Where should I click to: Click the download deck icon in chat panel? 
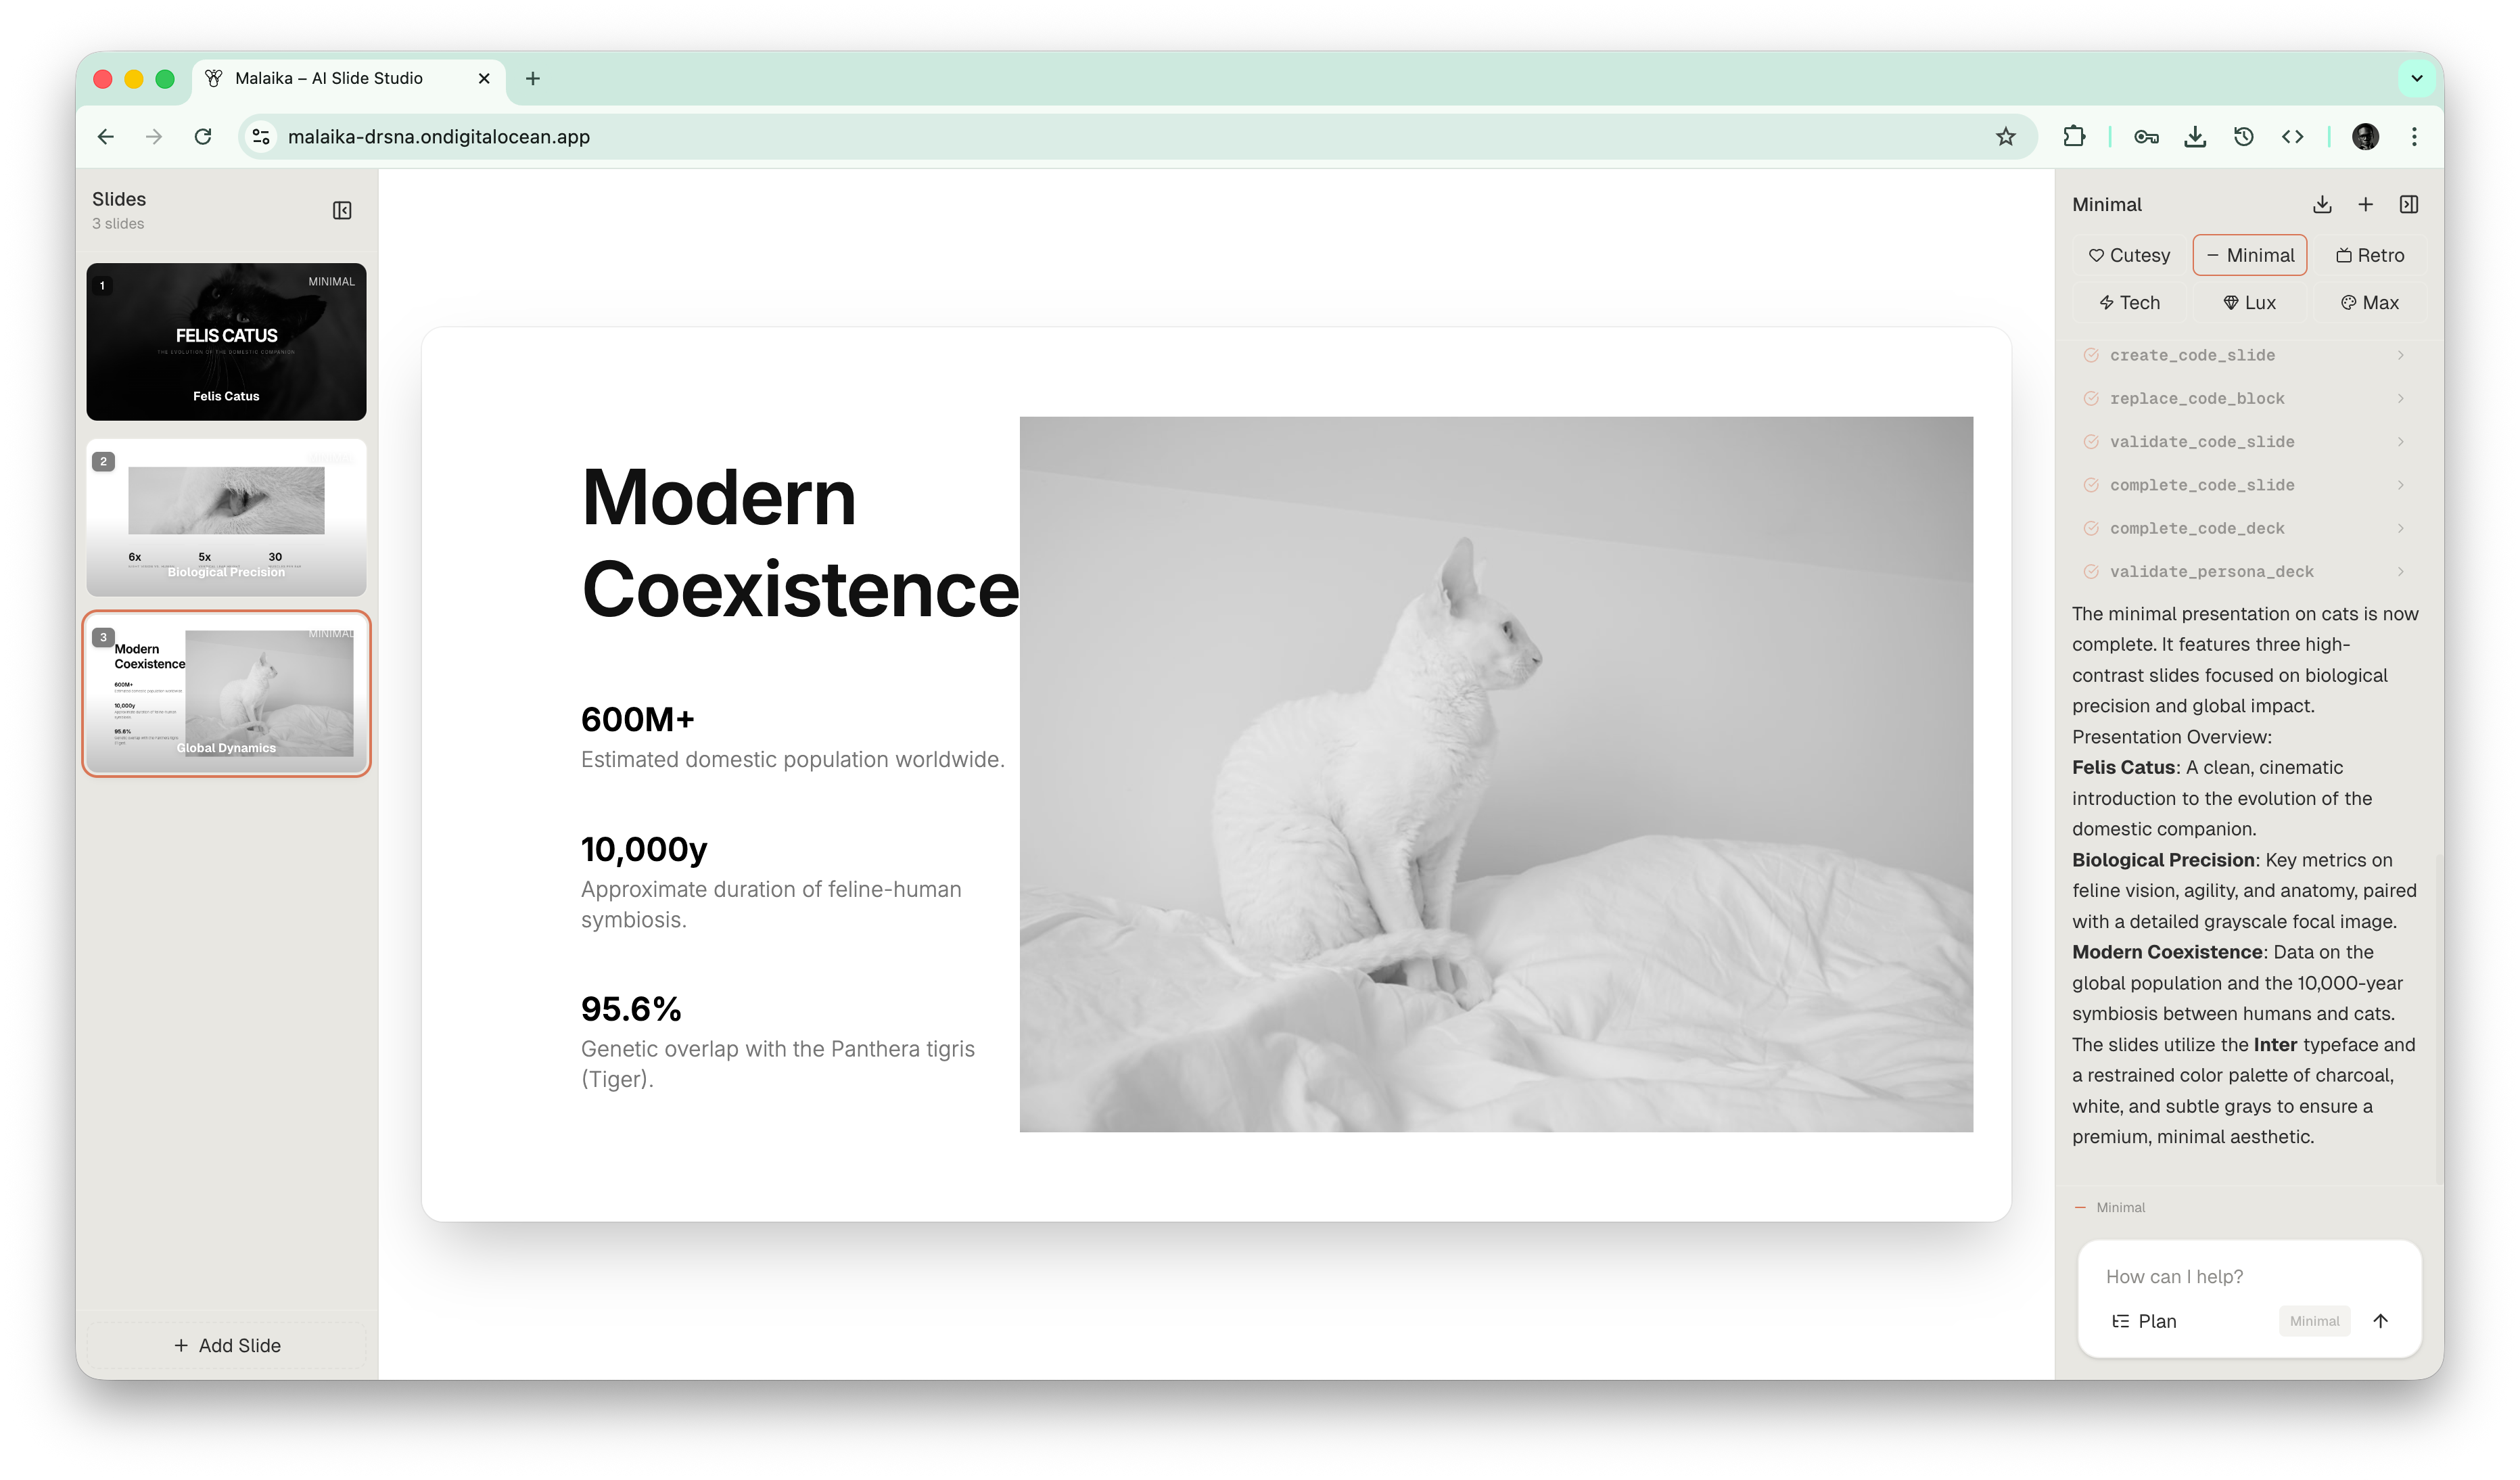point(2322,205)
